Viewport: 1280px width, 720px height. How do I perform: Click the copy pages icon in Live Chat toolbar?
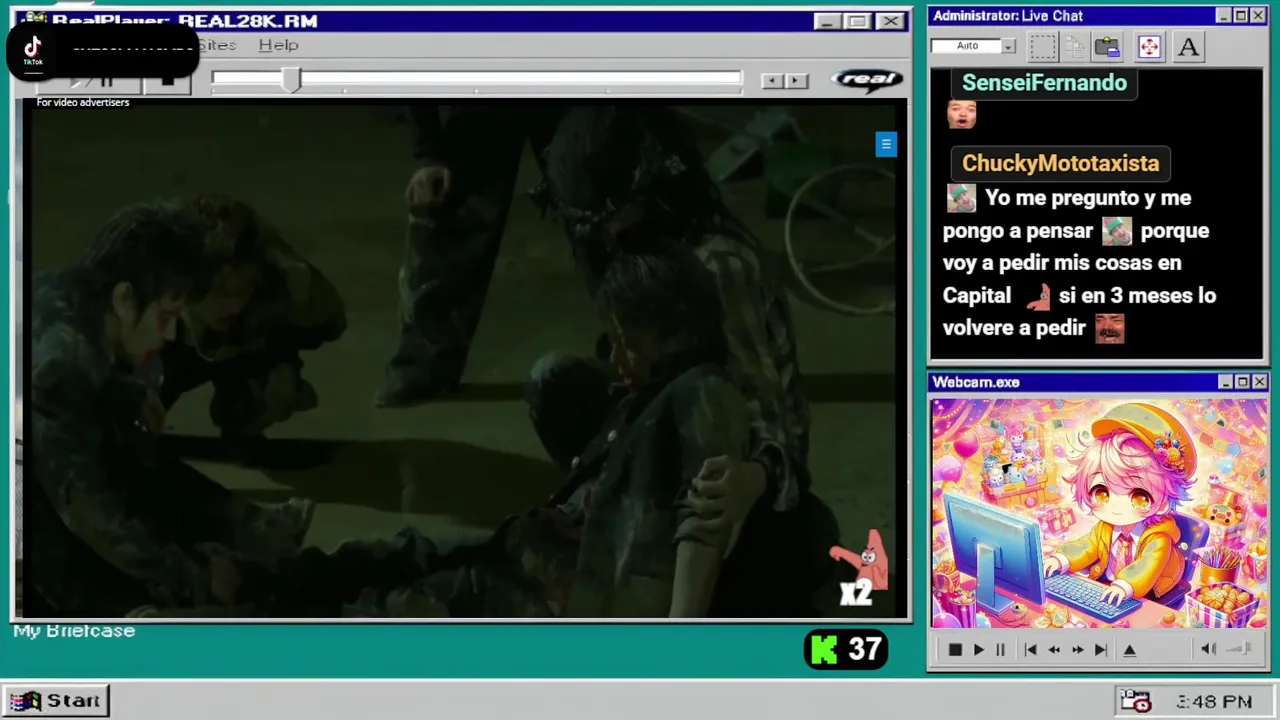pyautogui.click(x=1075, y=47)
